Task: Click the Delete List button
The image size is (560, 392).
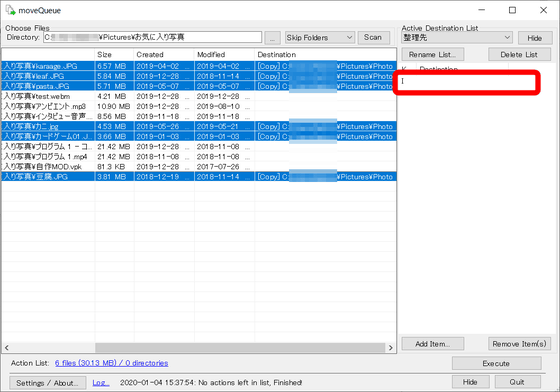Action: [x=519, y=55]
